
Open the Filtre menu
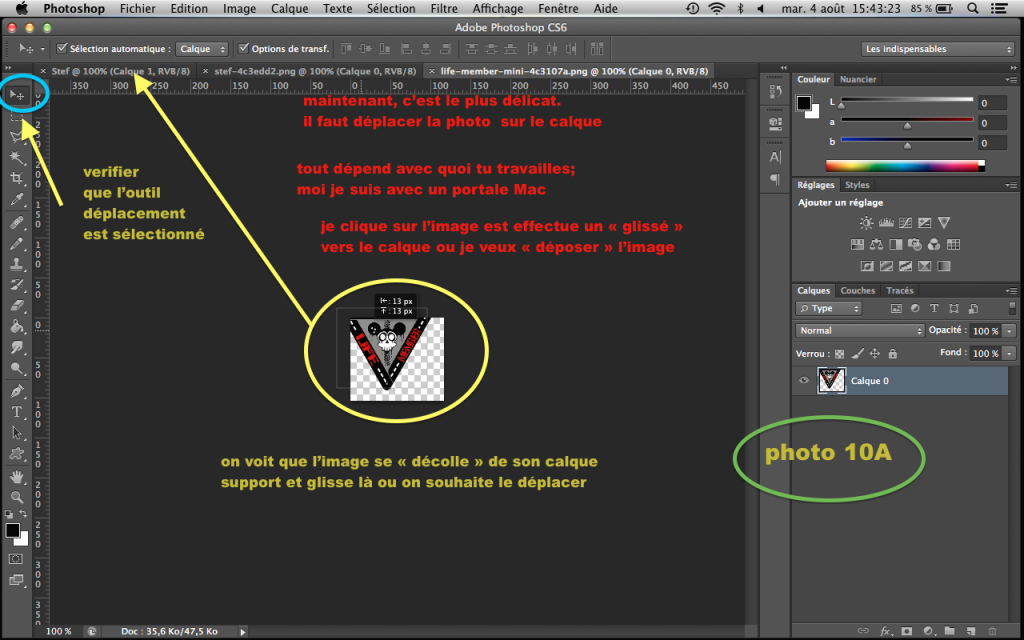[x=443, y=8]
